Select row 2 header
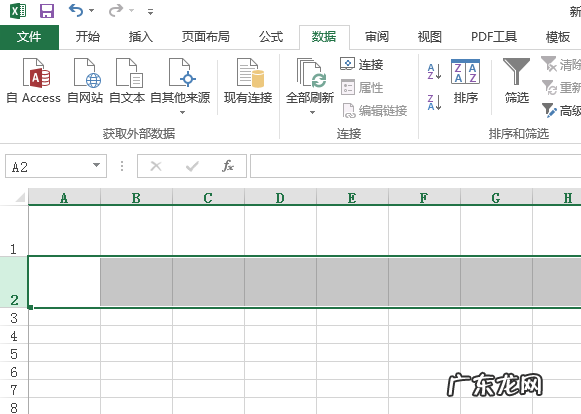581x414 pixels. point(14,282)
